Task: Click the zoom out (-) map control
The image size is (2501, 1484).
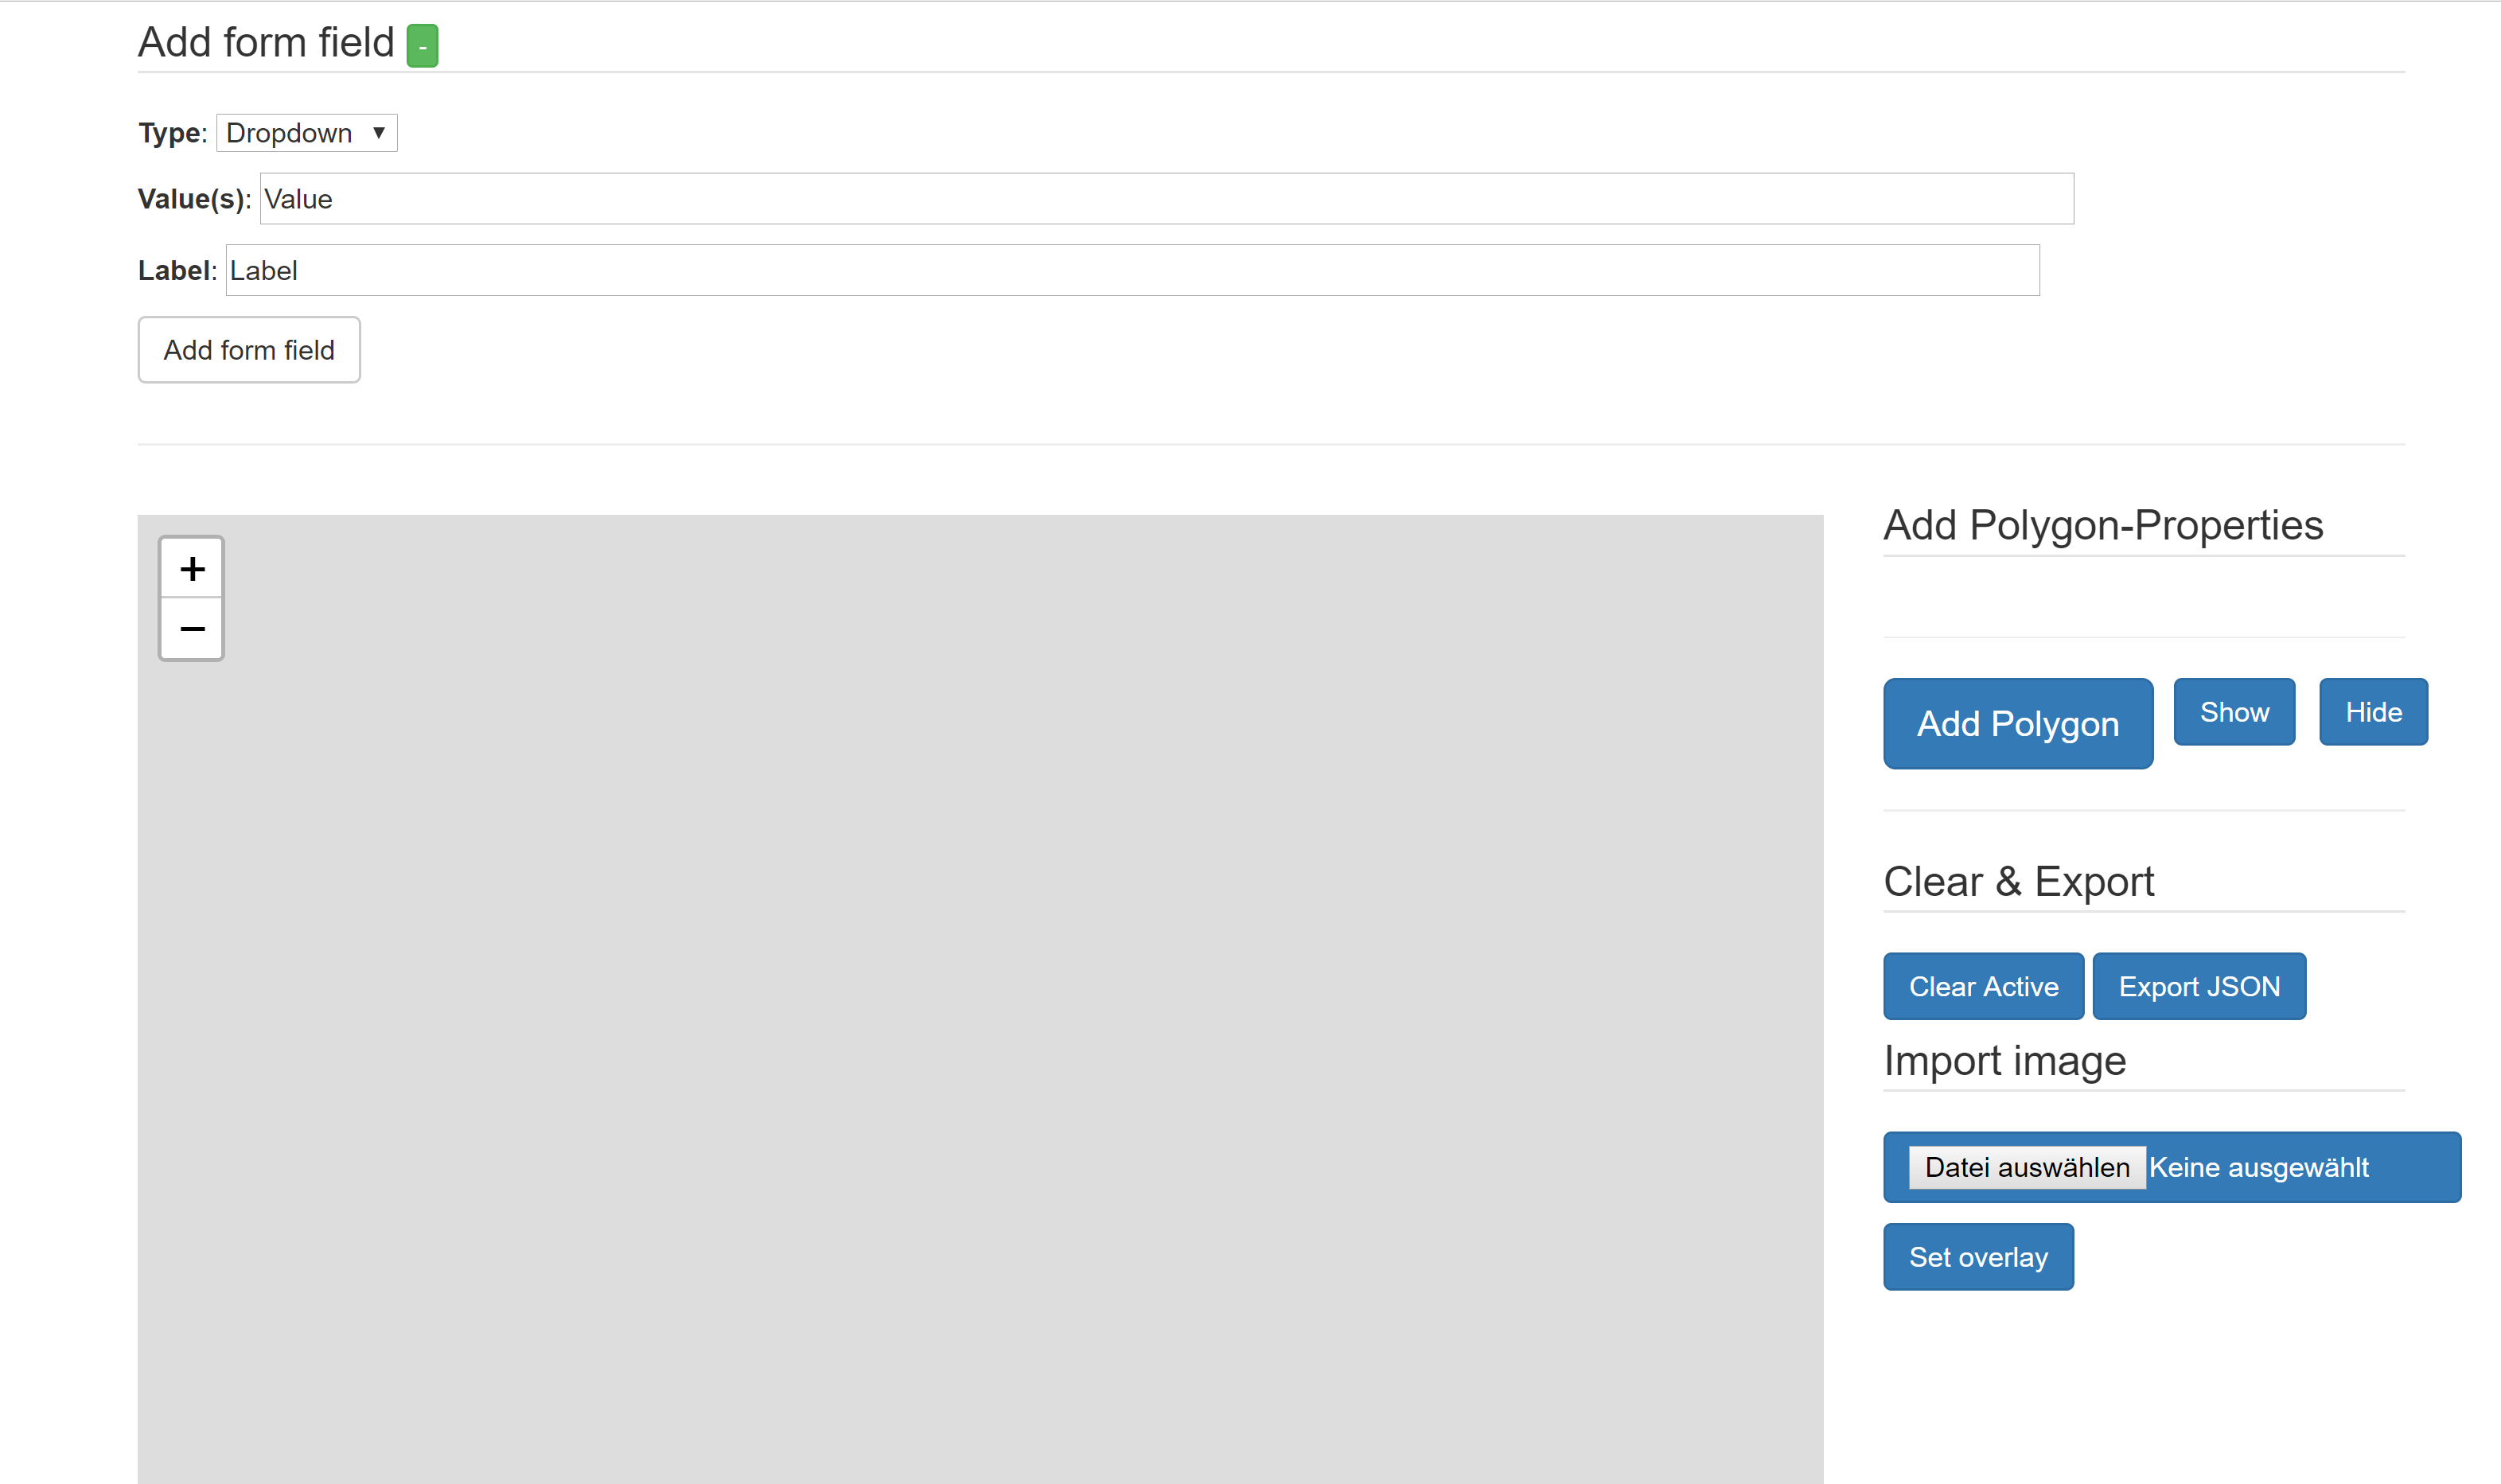Action: [x=191, y=629]
